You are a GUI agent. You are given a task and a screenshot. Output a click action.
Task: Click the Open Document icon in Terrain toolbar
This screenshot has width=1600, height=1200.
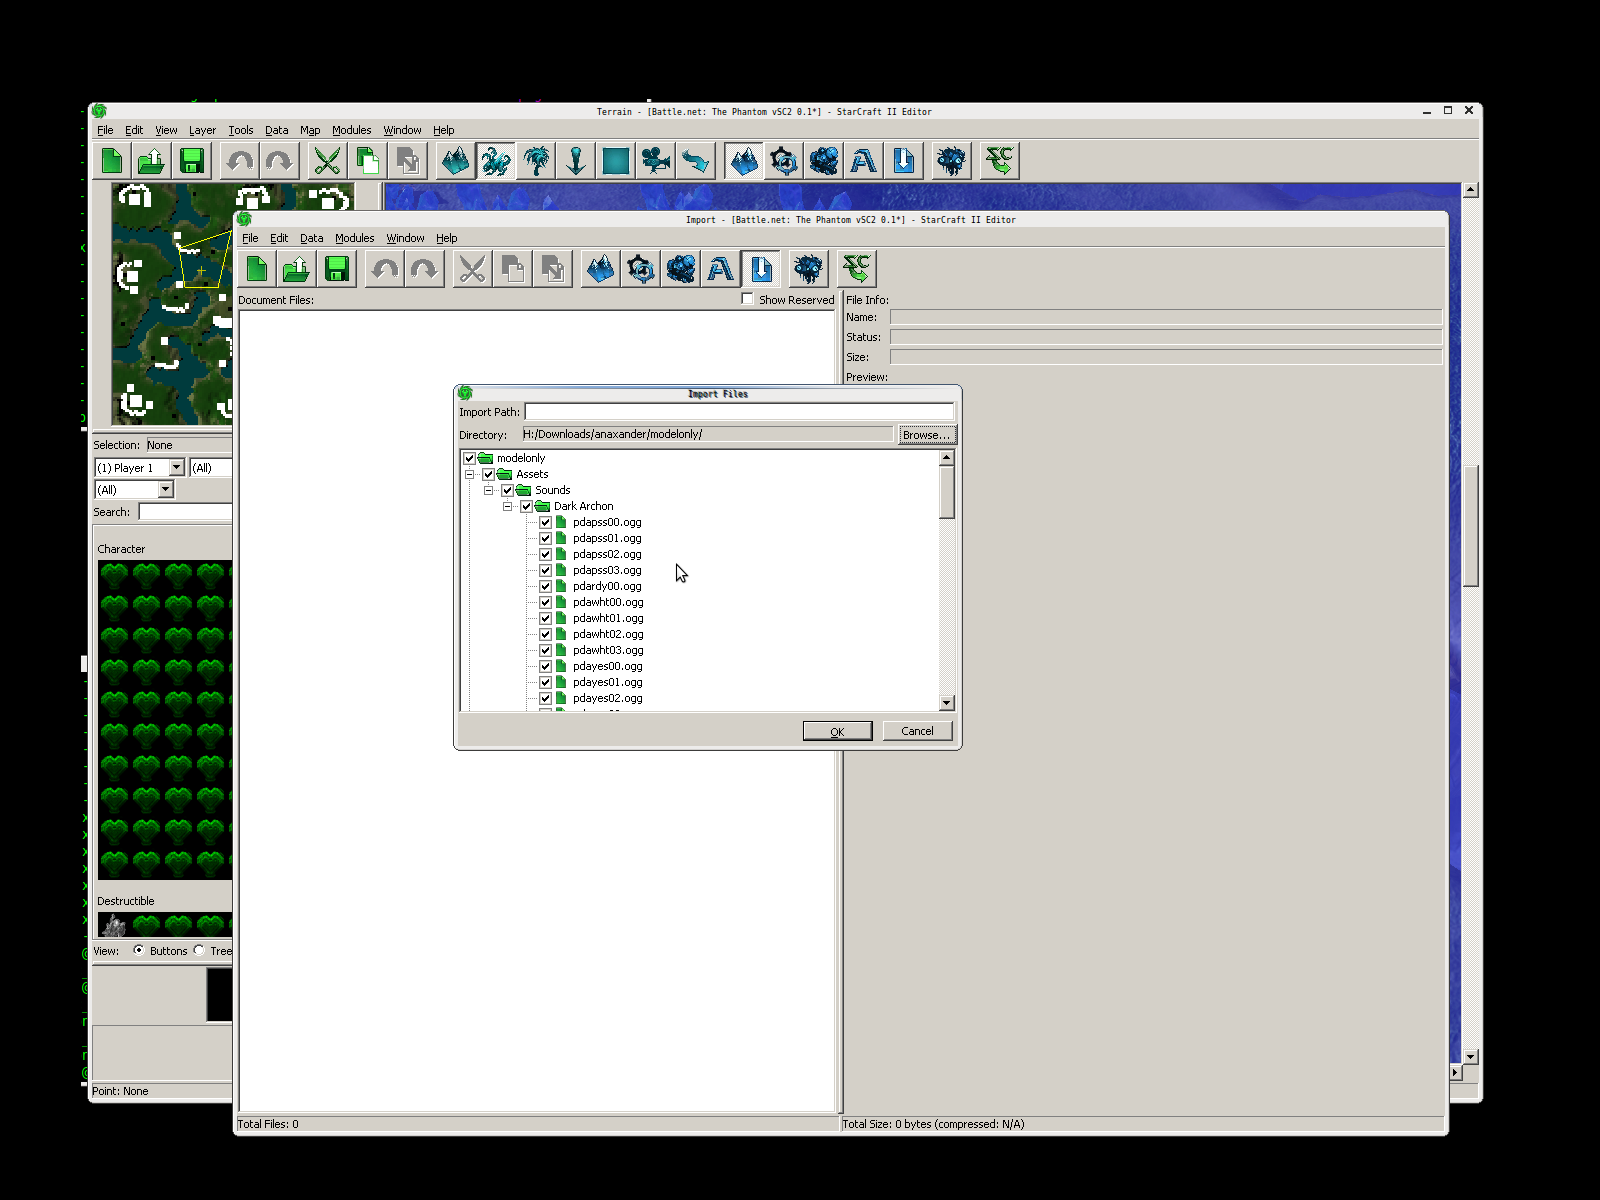coord(151,161)
